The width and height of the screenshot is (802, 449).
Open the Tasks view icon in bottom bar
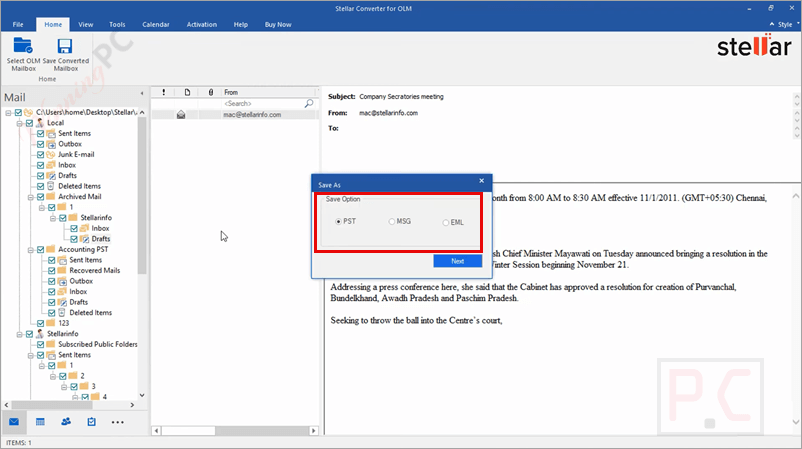click(92, 422)
